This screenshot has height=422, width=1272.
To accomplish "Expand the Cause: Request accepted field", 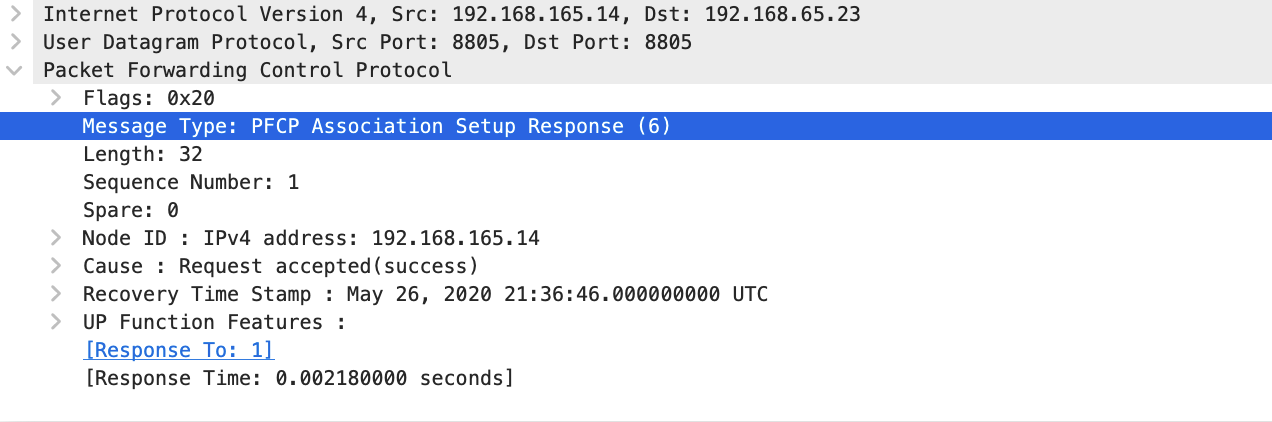I will [x=56, y=266].
